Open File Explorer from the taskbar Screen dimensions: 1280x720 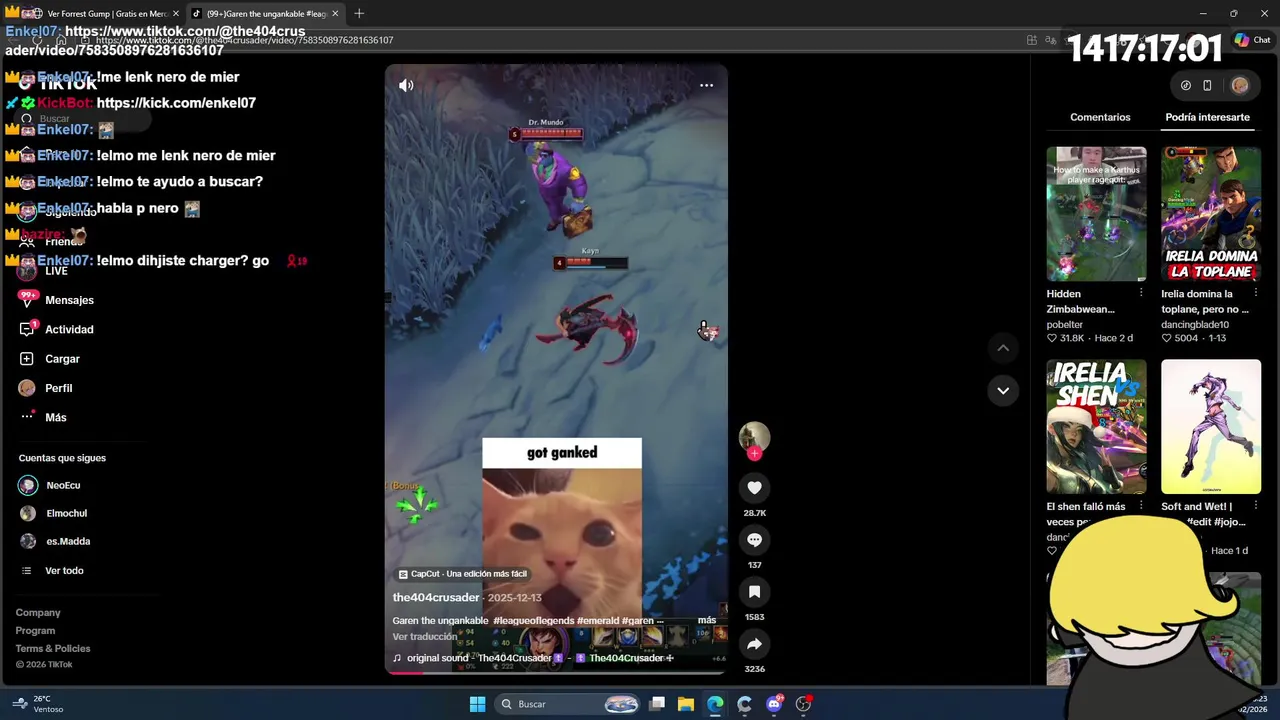(686, 704)
